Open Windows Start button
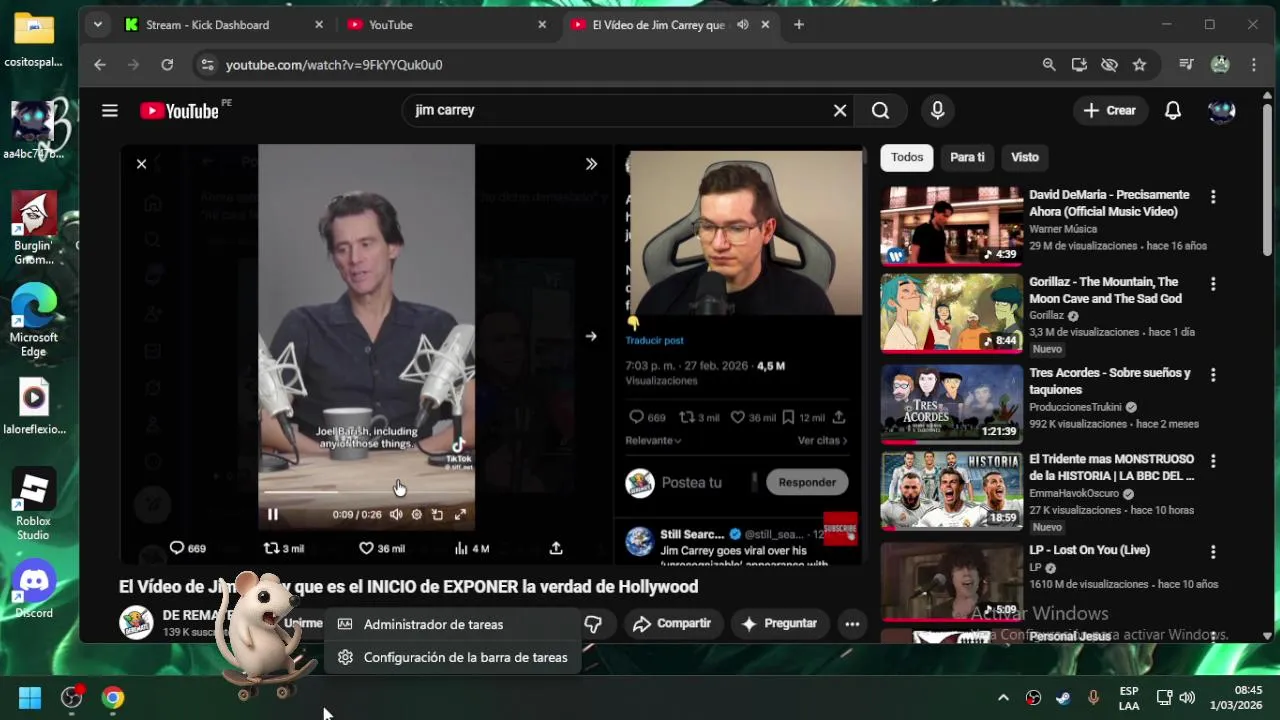1280x720 pixels. coord(30,698)
